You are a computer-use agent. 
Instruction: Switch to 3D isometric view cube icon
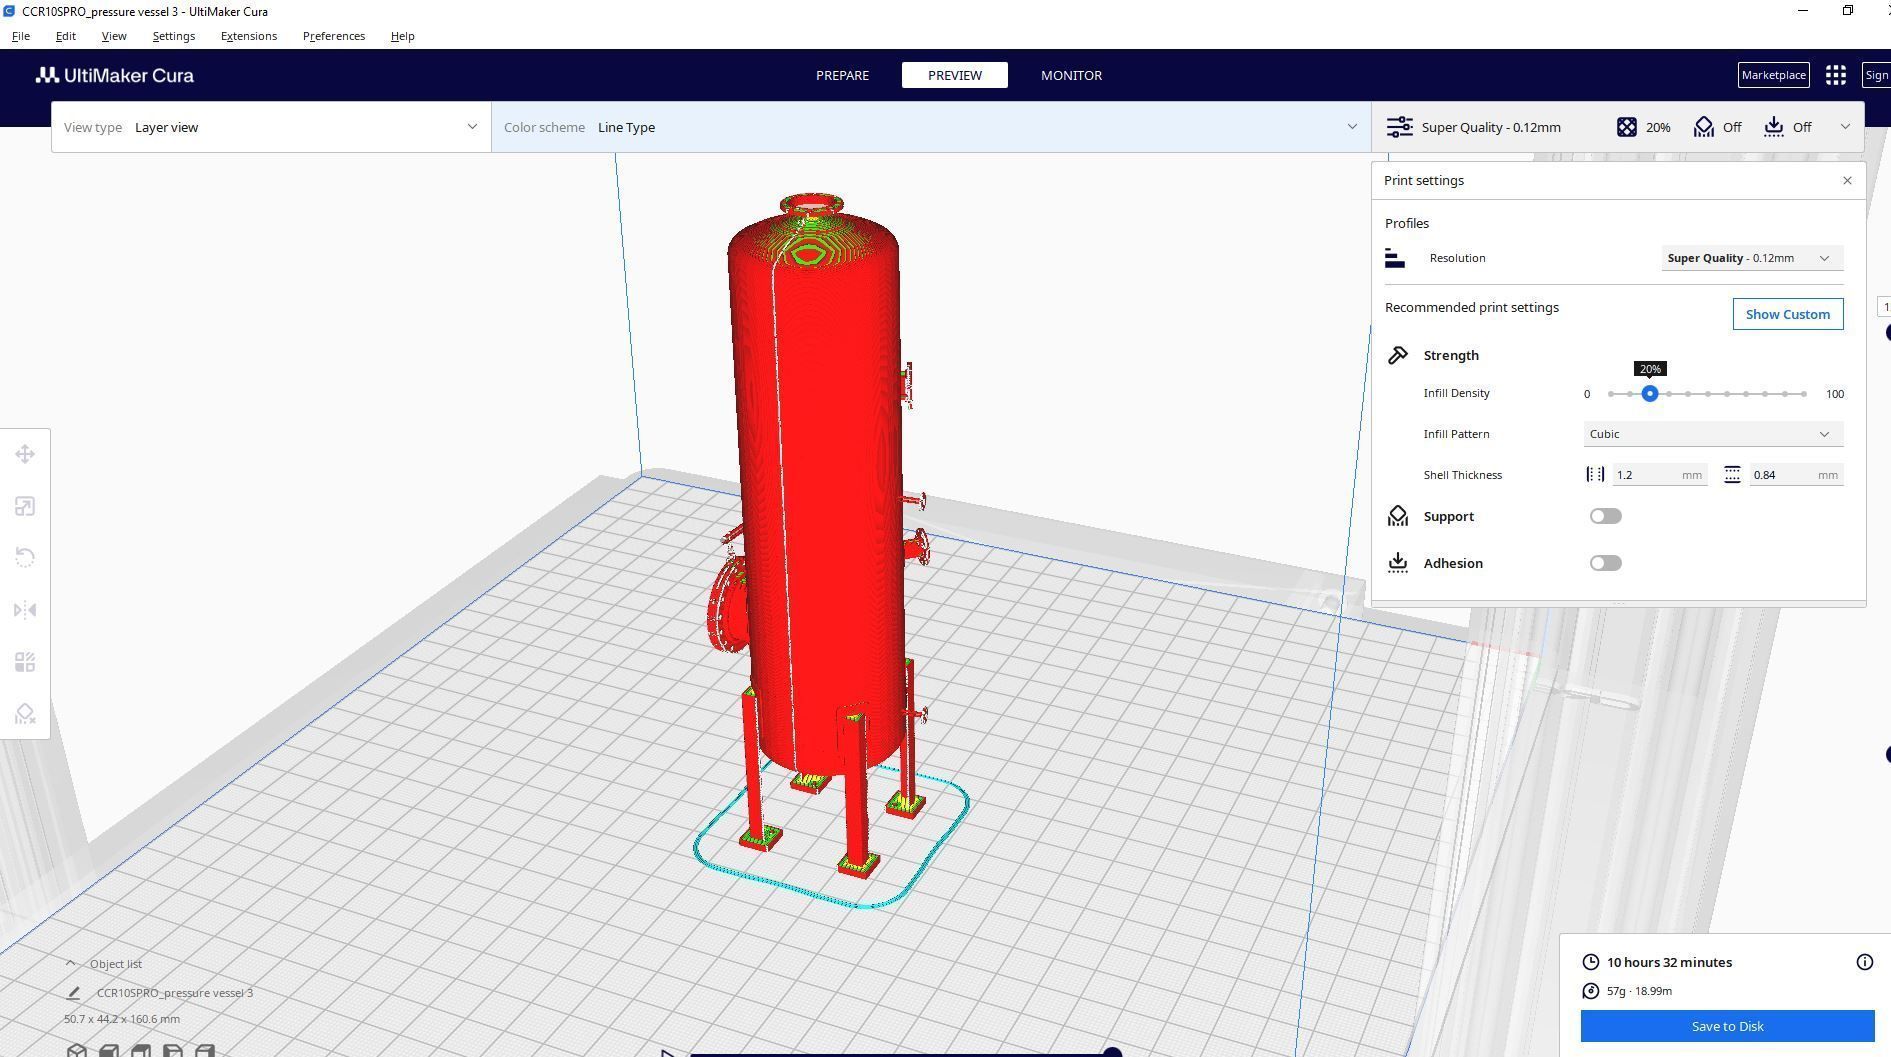pyautogui.click(x=77, y=1051)
